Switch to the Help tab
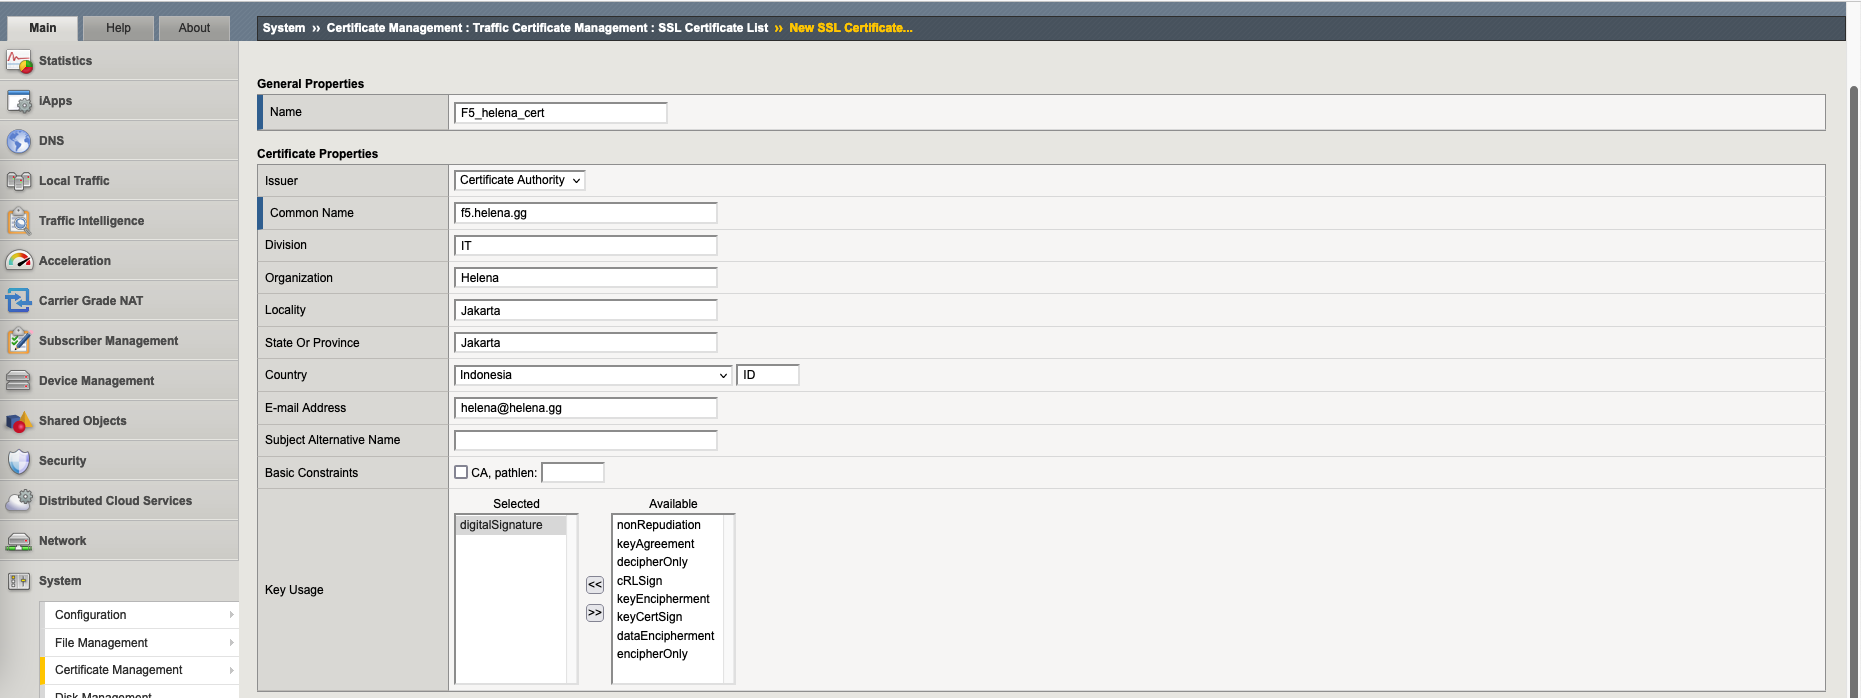 pyautogui.click(x=118, y=28)
